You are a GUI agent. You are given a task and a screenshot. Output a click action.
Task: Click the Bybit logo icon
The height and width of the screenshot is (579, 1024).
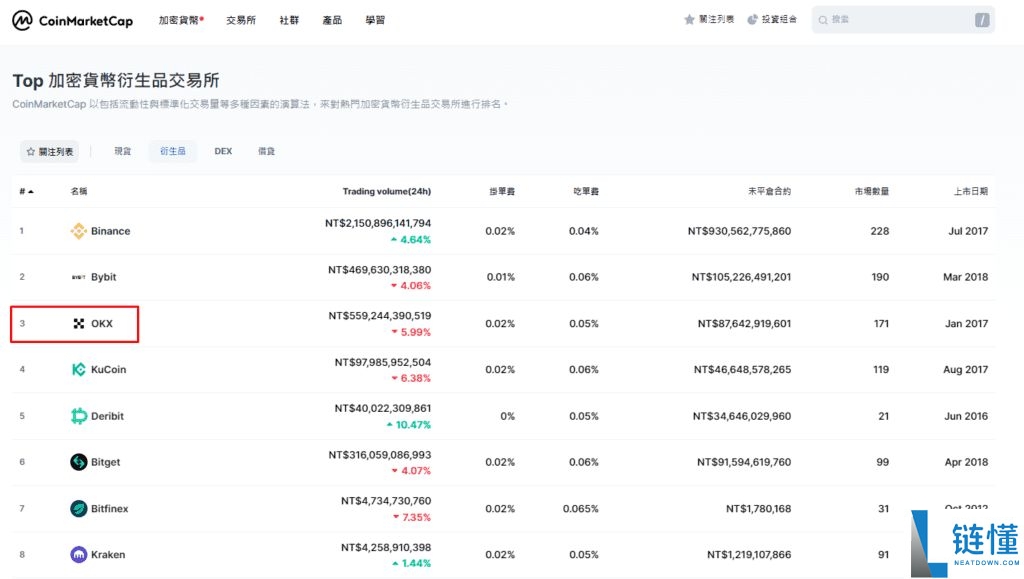click(x=78, y=277)
